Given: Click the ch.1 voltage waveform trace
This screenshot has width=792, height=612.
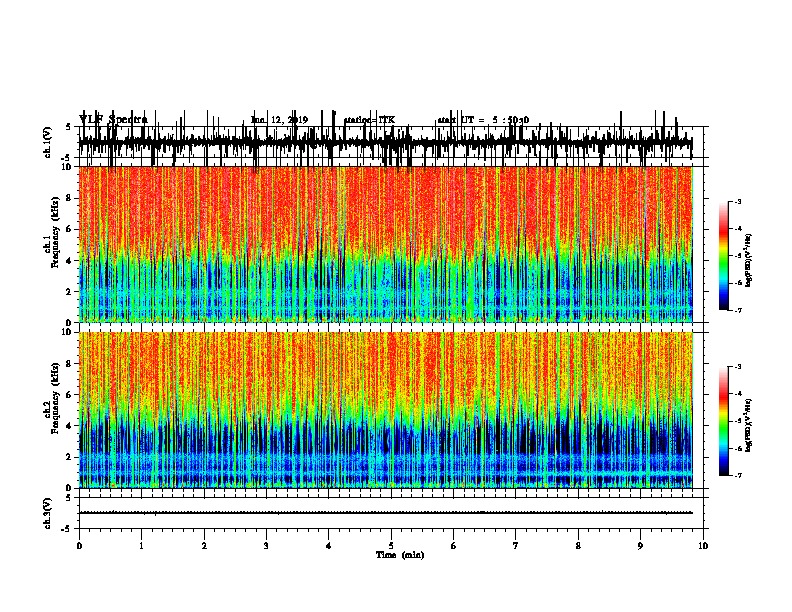Looking at the screenshot, I should pos(386,142).
